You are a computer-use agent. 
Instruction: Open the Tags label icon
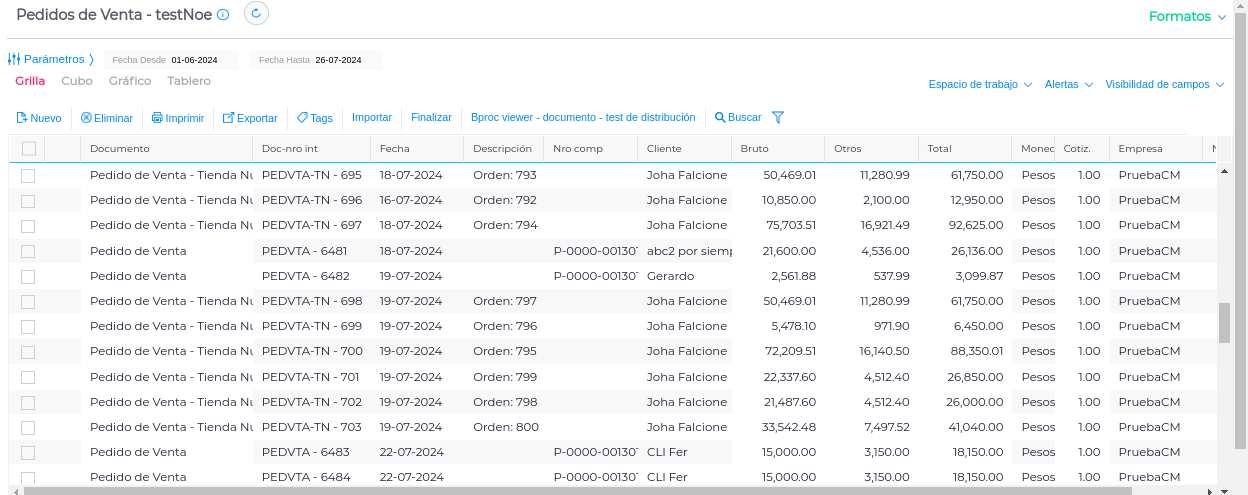302,118
